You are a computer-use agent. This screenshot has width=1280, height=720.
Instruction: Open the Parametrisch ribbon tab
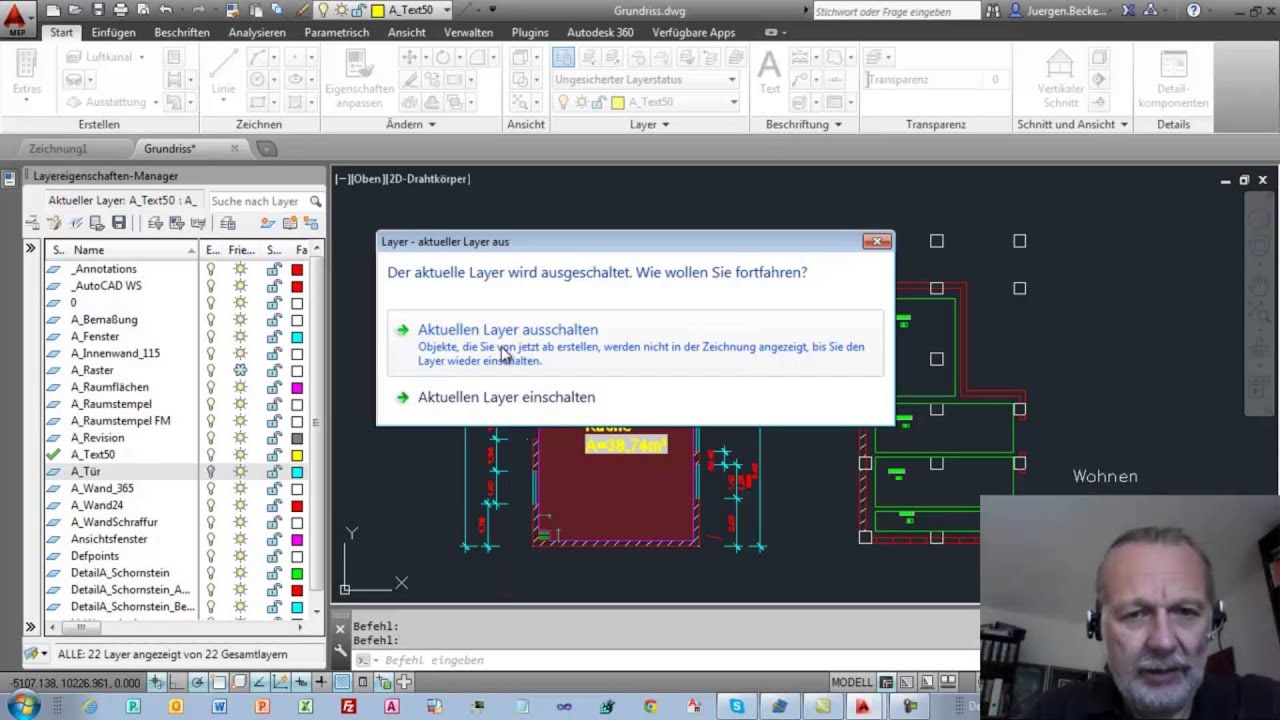tap(337, 32)
